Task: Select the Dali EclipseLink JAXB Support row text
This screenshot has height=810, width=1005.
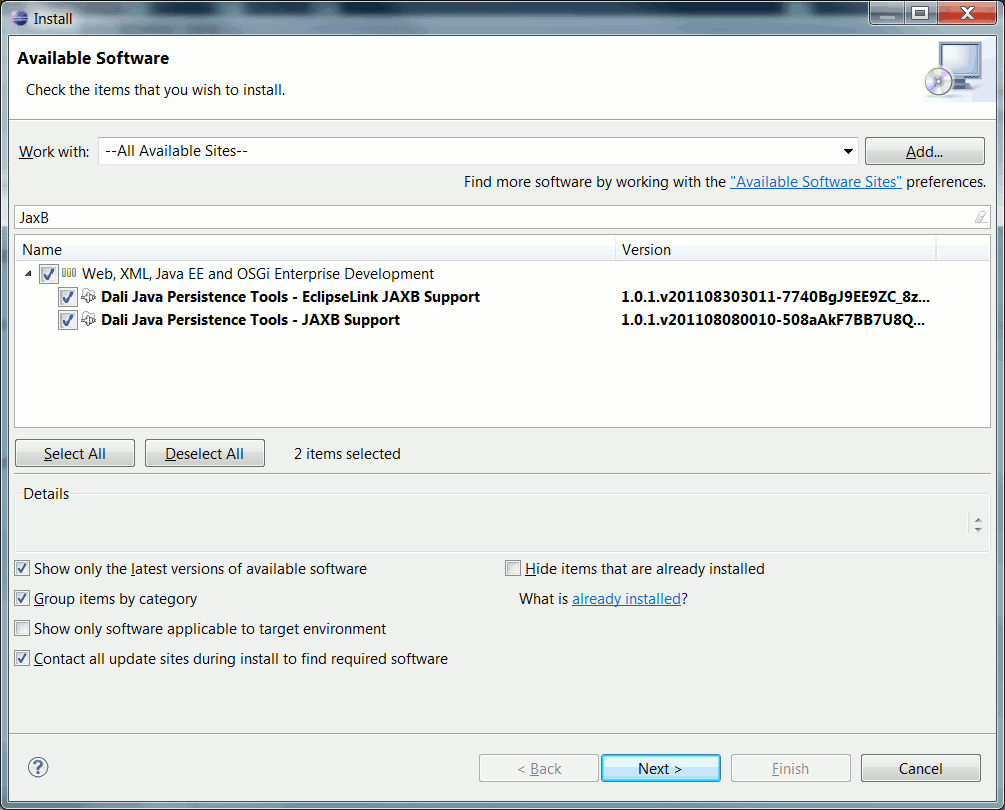Action: pos(290,297)
